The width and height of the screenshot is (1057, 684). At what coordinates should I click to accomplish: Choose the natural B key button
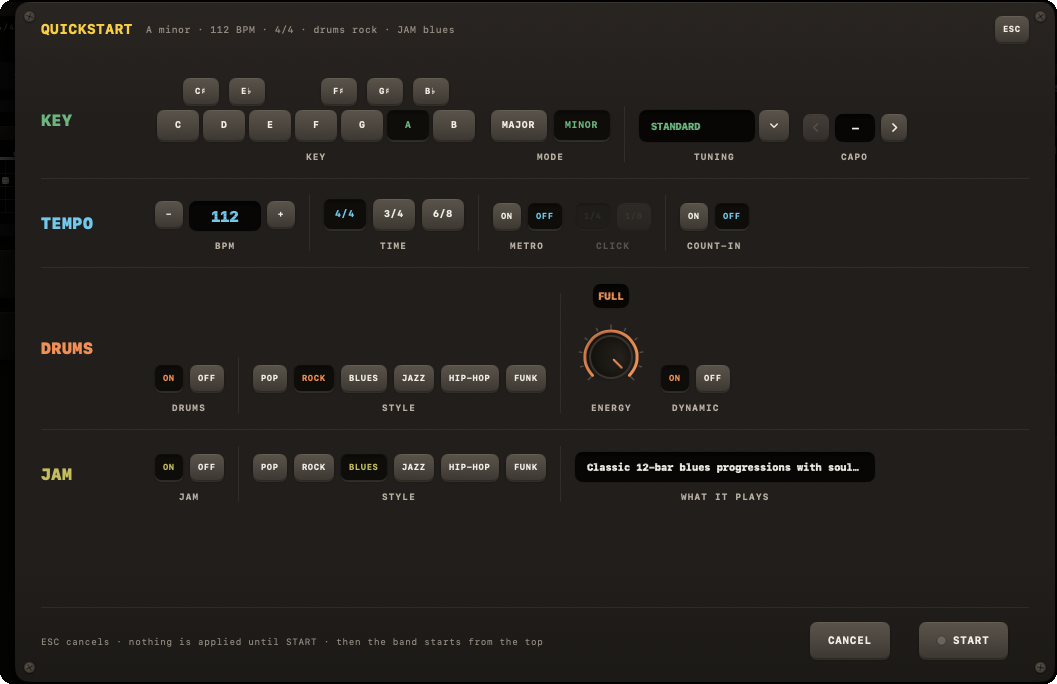pyautogui.click(x=454, y=125)
